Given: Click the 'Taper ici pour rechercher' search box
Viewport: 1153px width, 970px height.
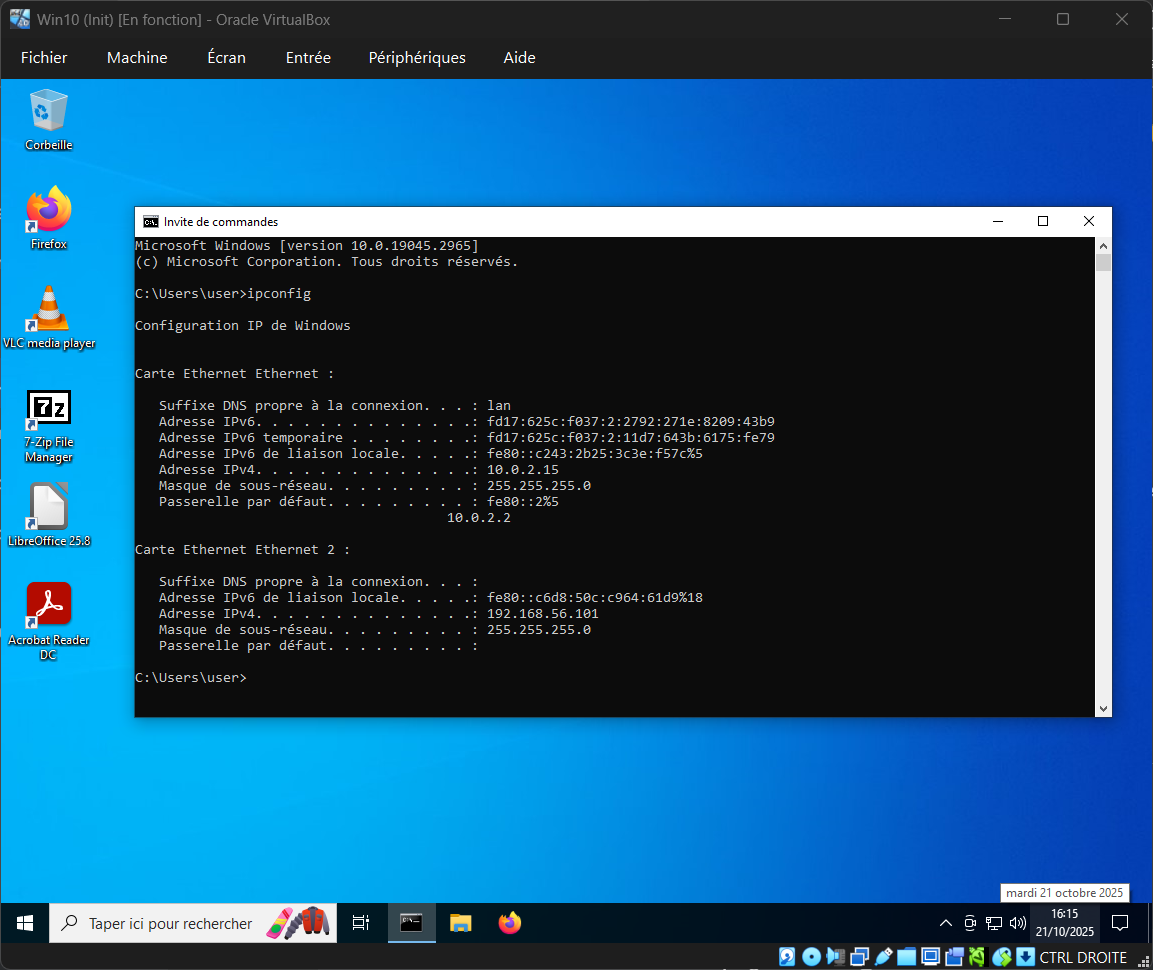Looking at the screenshot, I should (x=170, y=923).
